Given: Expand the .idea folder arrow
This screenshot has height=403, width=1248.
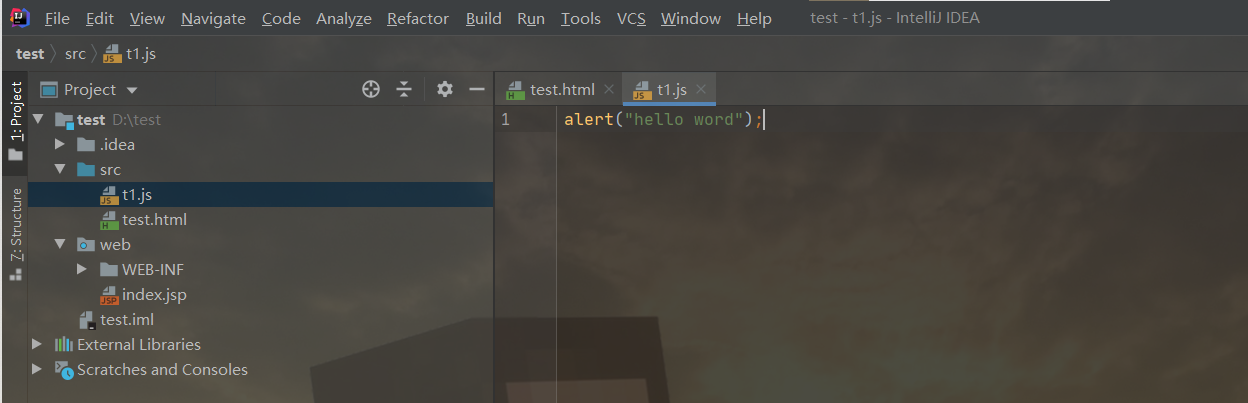Looking at the screenshot, I should [x=61, y=144].
